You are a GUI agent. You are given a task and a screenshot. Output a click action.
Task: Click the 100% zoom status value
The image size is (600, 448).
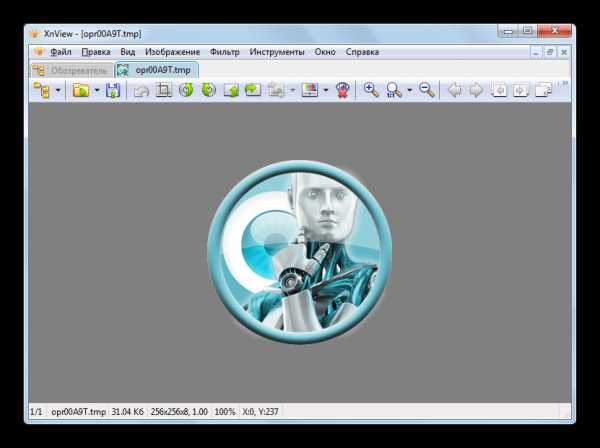(x=225, y=412)
